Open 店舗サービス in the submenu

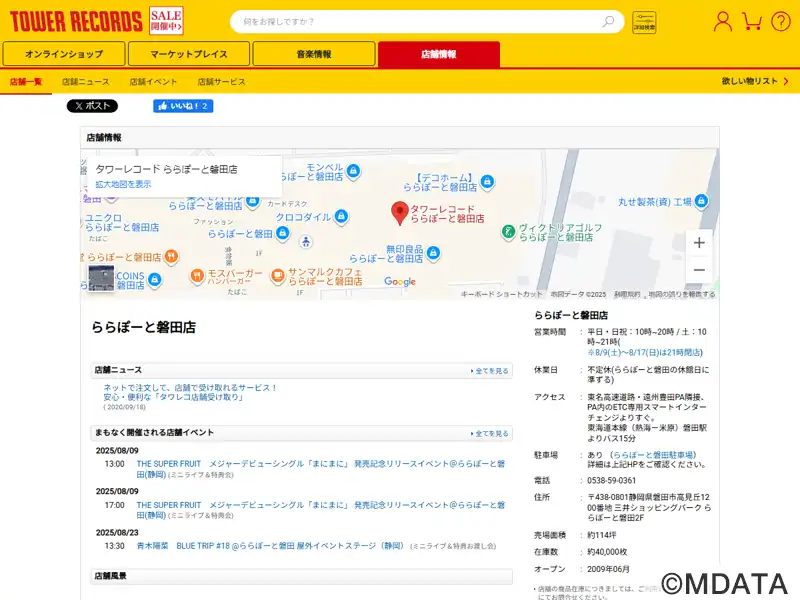221,82
